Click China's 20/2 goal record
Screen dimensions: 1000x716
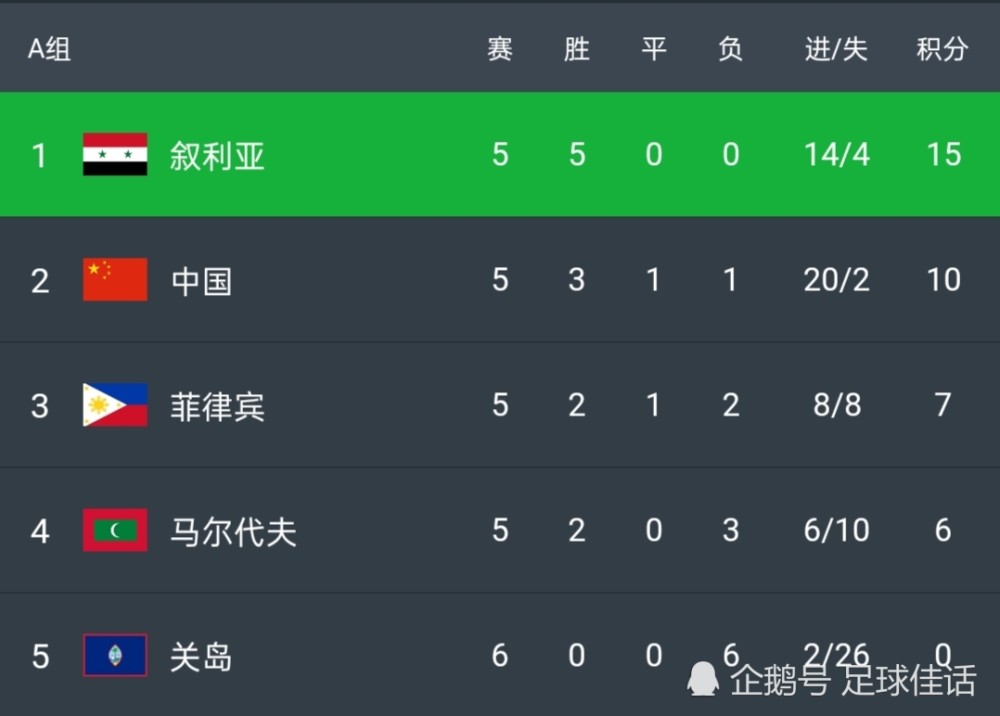point(836,279)
